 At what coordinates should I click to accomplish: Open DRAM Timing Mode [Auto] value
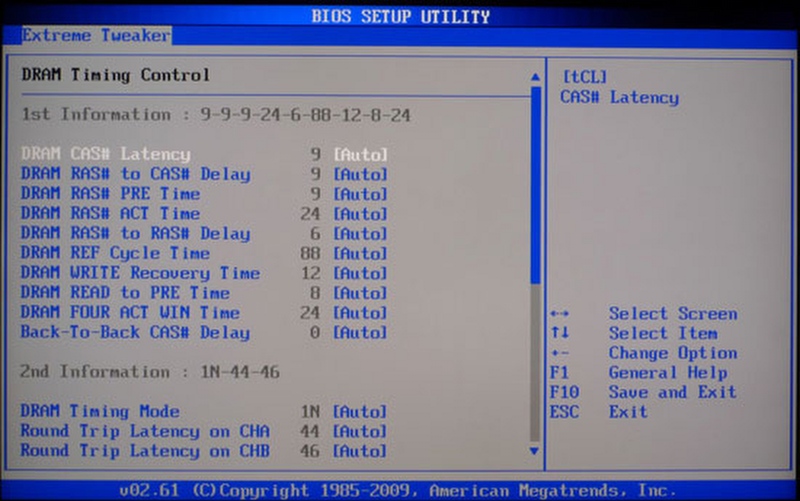(359, 412)
